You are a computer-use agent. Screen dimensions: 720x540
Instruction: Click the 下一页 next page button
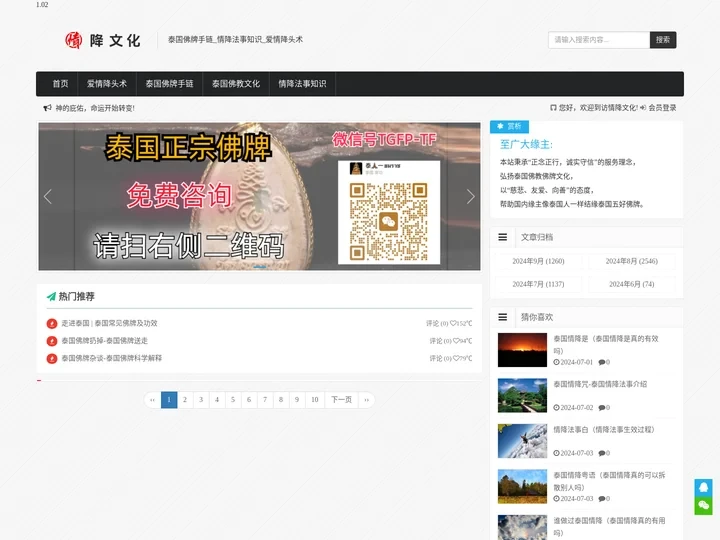pos(342,400)
